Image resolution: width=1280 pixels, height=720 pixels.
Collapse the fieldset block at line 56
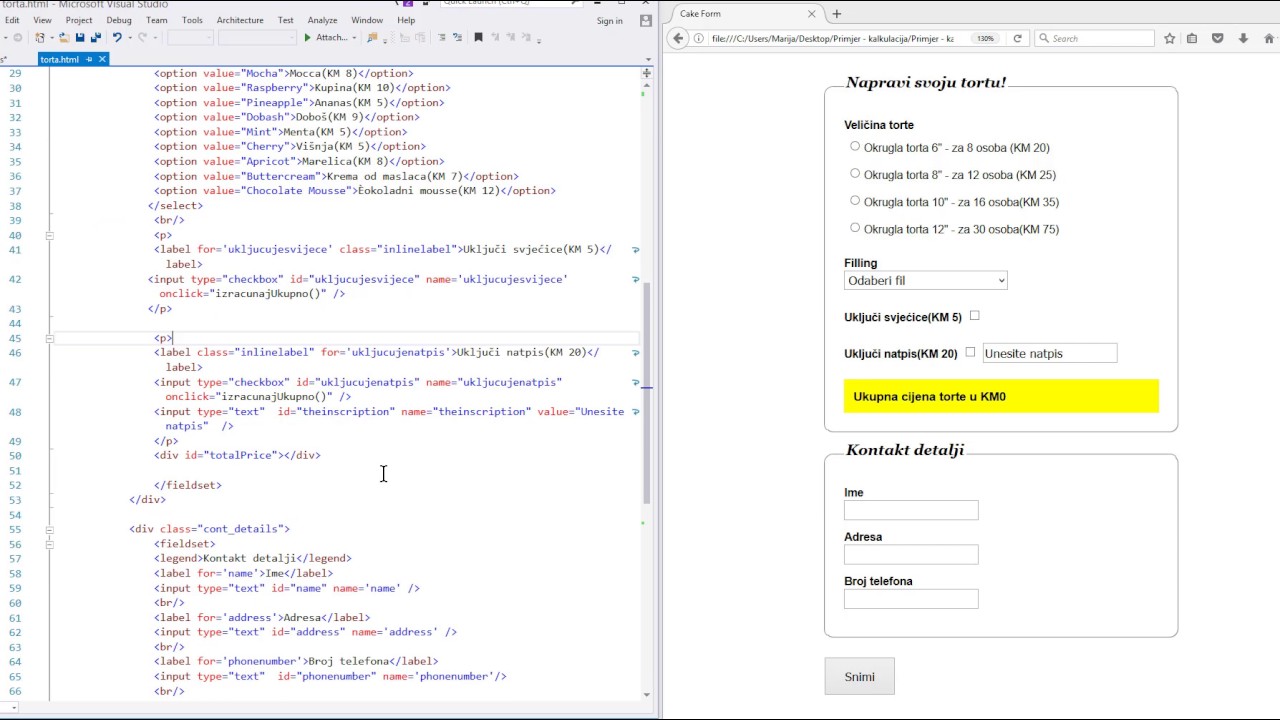click(49, 544)
